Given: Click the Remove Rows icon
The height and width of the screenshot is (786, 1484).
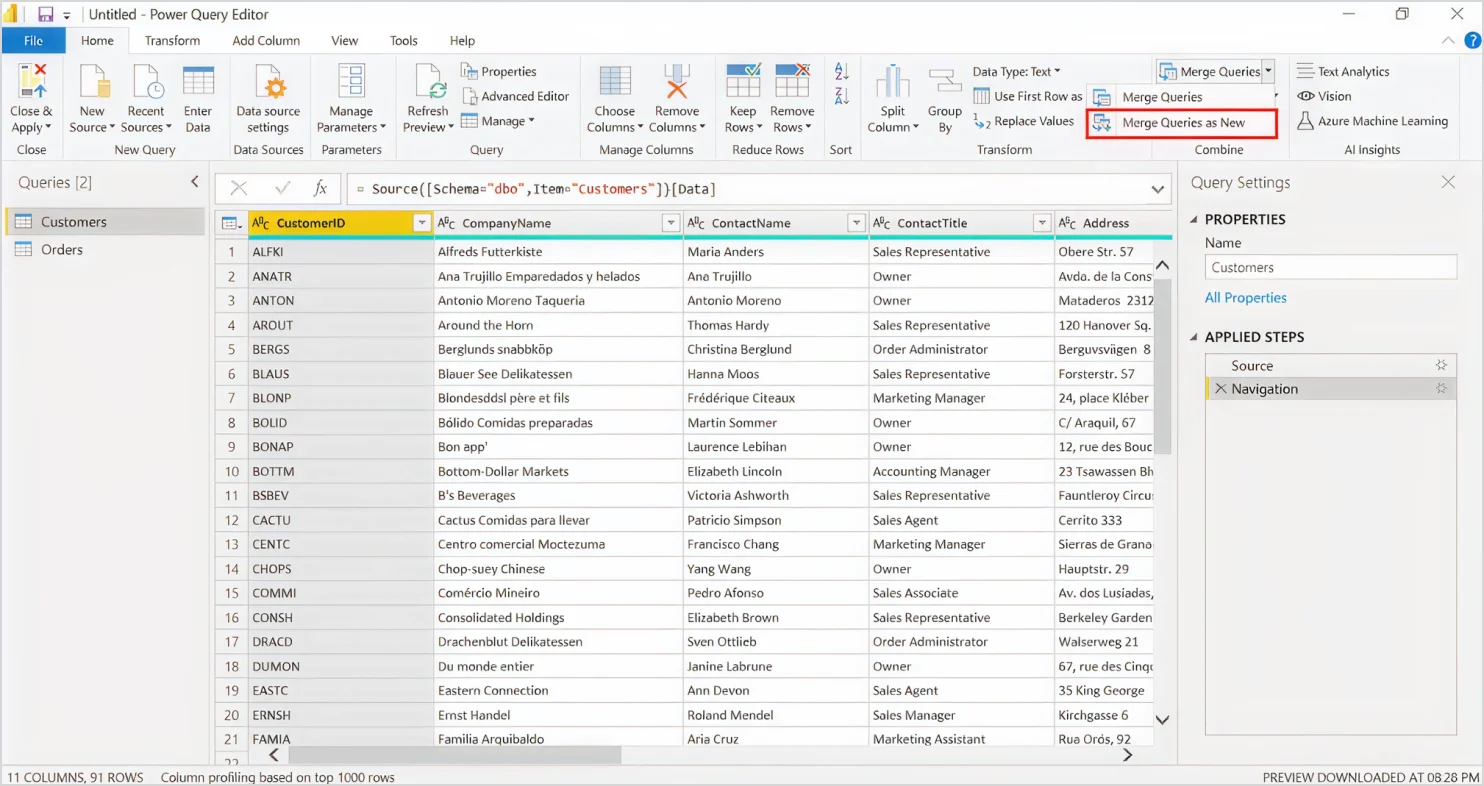Looking at the screenshot, I should tap(792, 81).
